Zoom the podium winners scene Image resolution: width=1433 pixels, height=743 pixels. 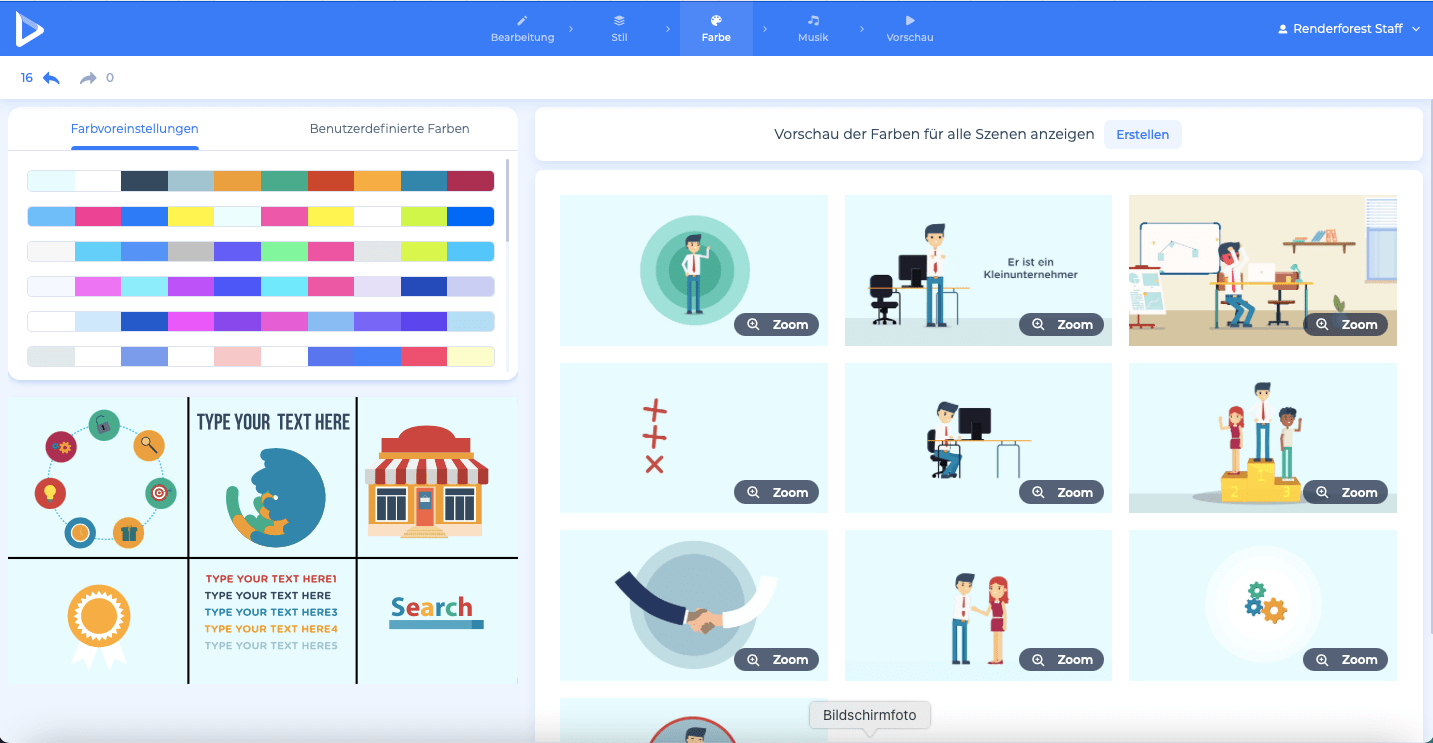pos(1346,492)
